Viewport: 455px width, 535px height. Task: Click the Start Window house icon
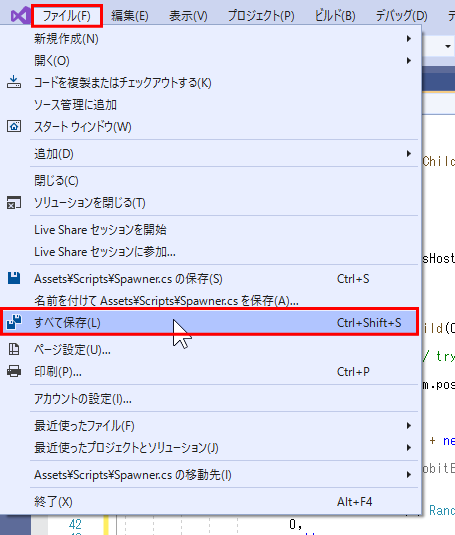point(14,126)
